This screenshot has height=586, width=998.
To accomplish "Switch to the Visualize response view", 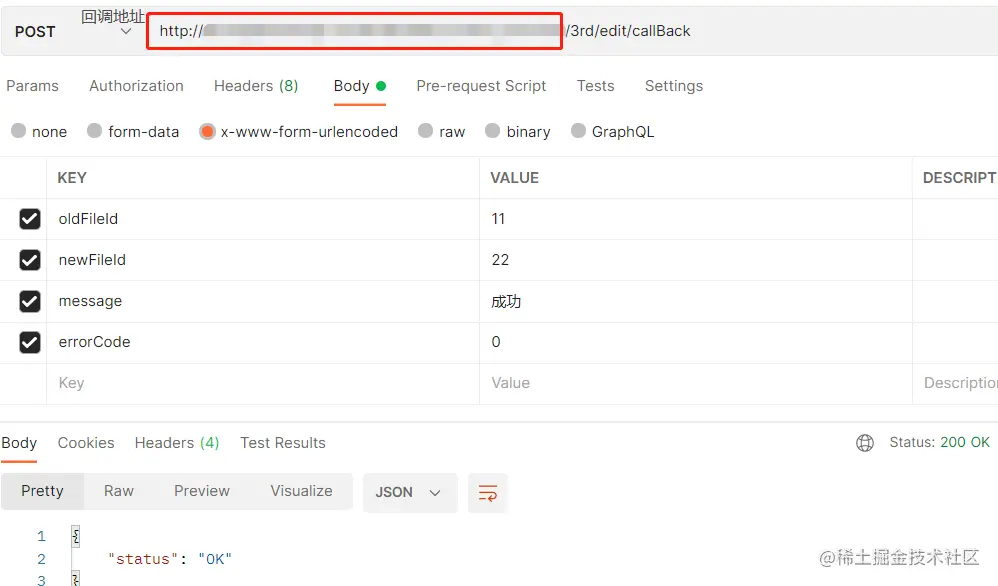I will pos(302,491).
